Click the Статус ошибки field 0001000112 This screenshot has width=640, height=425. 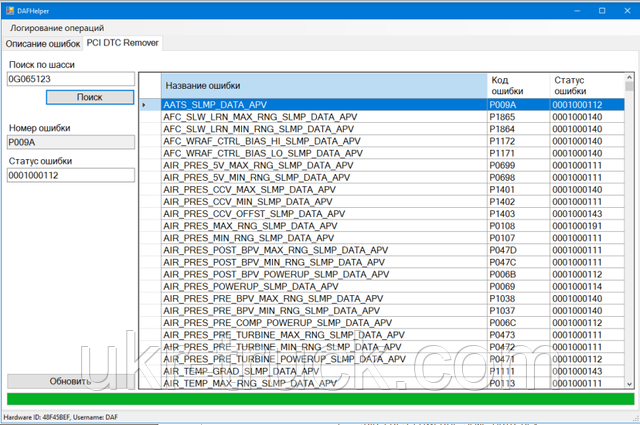tap(71, 175)
